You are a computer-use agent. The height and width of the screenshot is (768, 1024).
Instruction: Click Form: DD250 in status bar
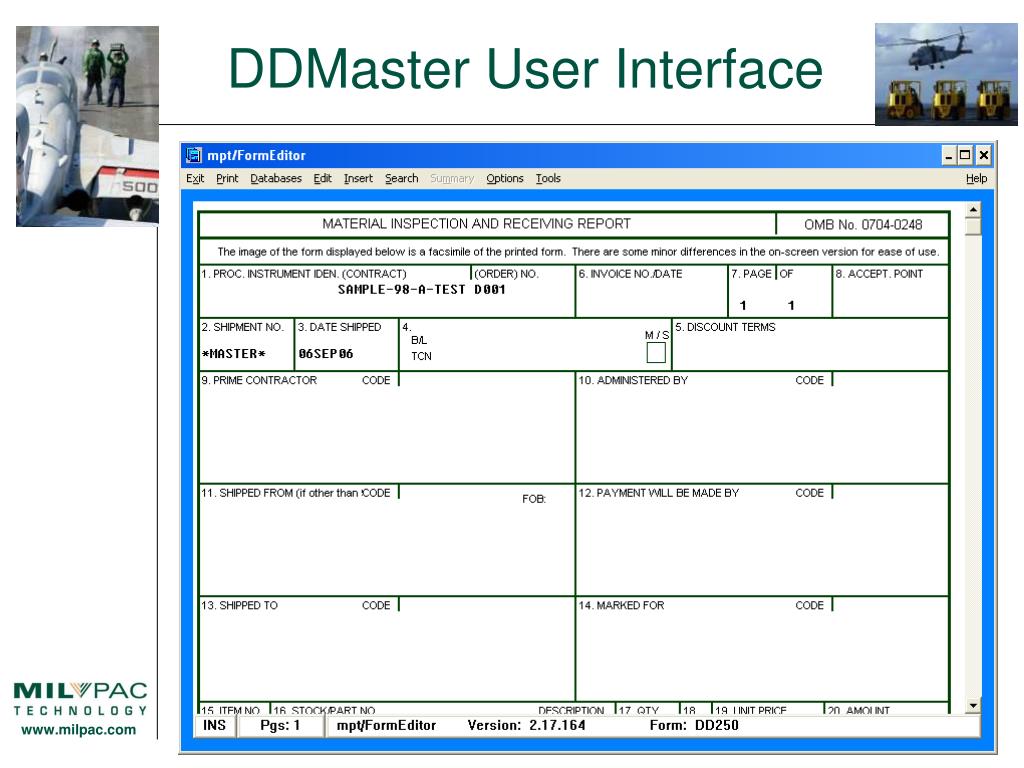pos(694,726)
